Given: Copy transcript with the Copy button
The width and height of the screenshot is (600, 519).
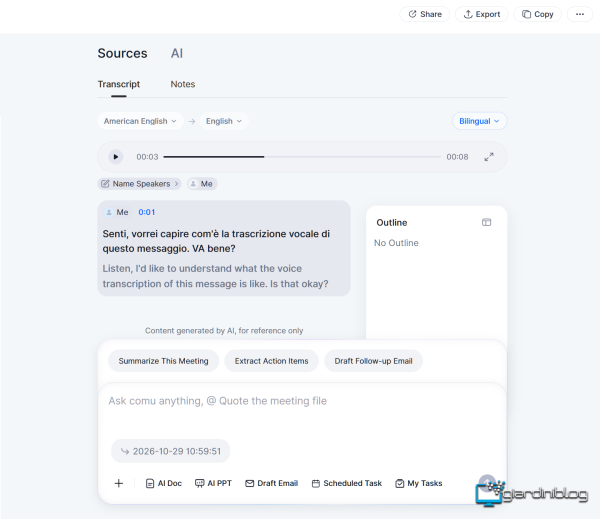Looking at the screenshot, I should click(538, 14).
